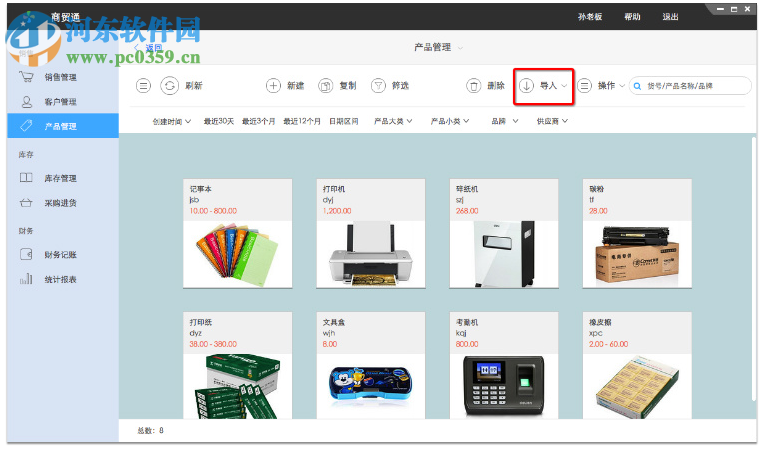
Task: Open the 创建时间 sort dropdown
Action: point(171,121)
